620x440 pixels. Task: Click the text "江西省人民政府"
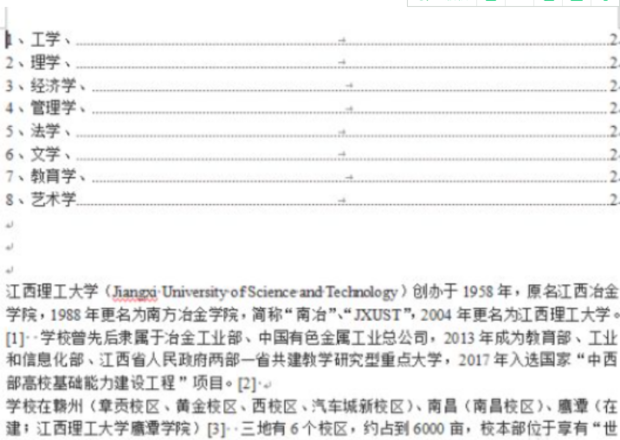(153, 360)
